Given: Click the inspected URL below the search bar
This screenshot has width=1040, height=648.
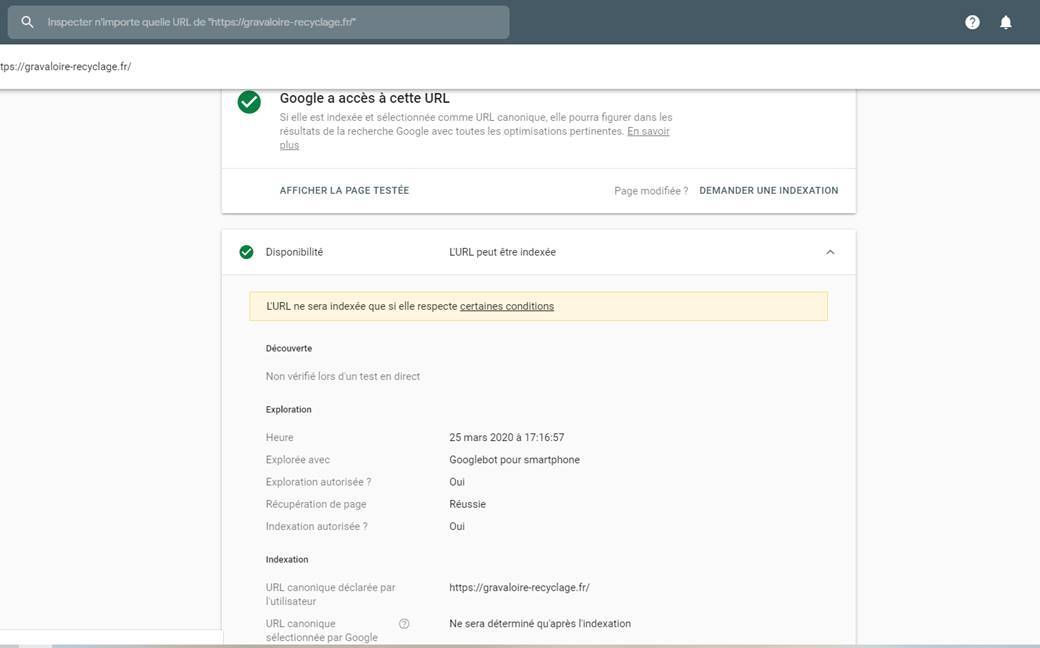Looking at the screenshot, I should tap(66, 67).
